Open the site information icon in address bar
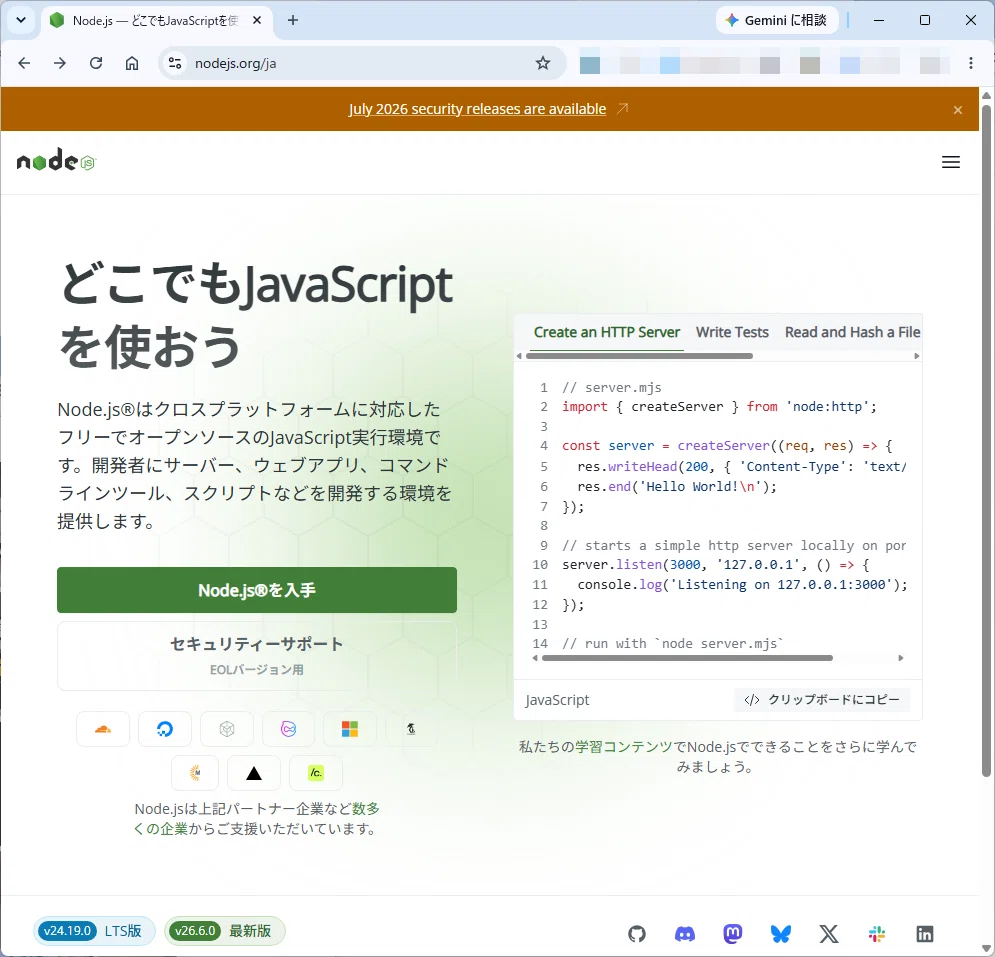This screenshot has height=957, width=995. click(x=175, y=63)
